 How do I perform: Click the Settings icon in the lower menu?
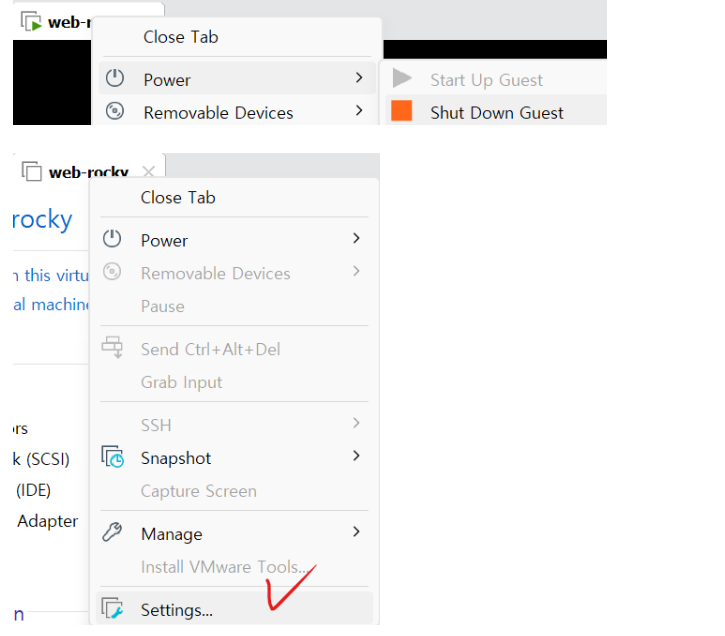112,608
